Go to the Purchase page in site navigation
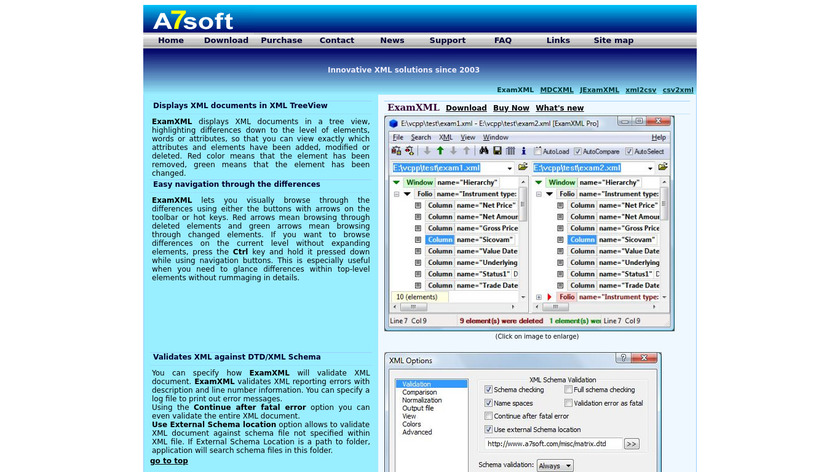Viewport: 840px width, 472px height. coord(281,40)
